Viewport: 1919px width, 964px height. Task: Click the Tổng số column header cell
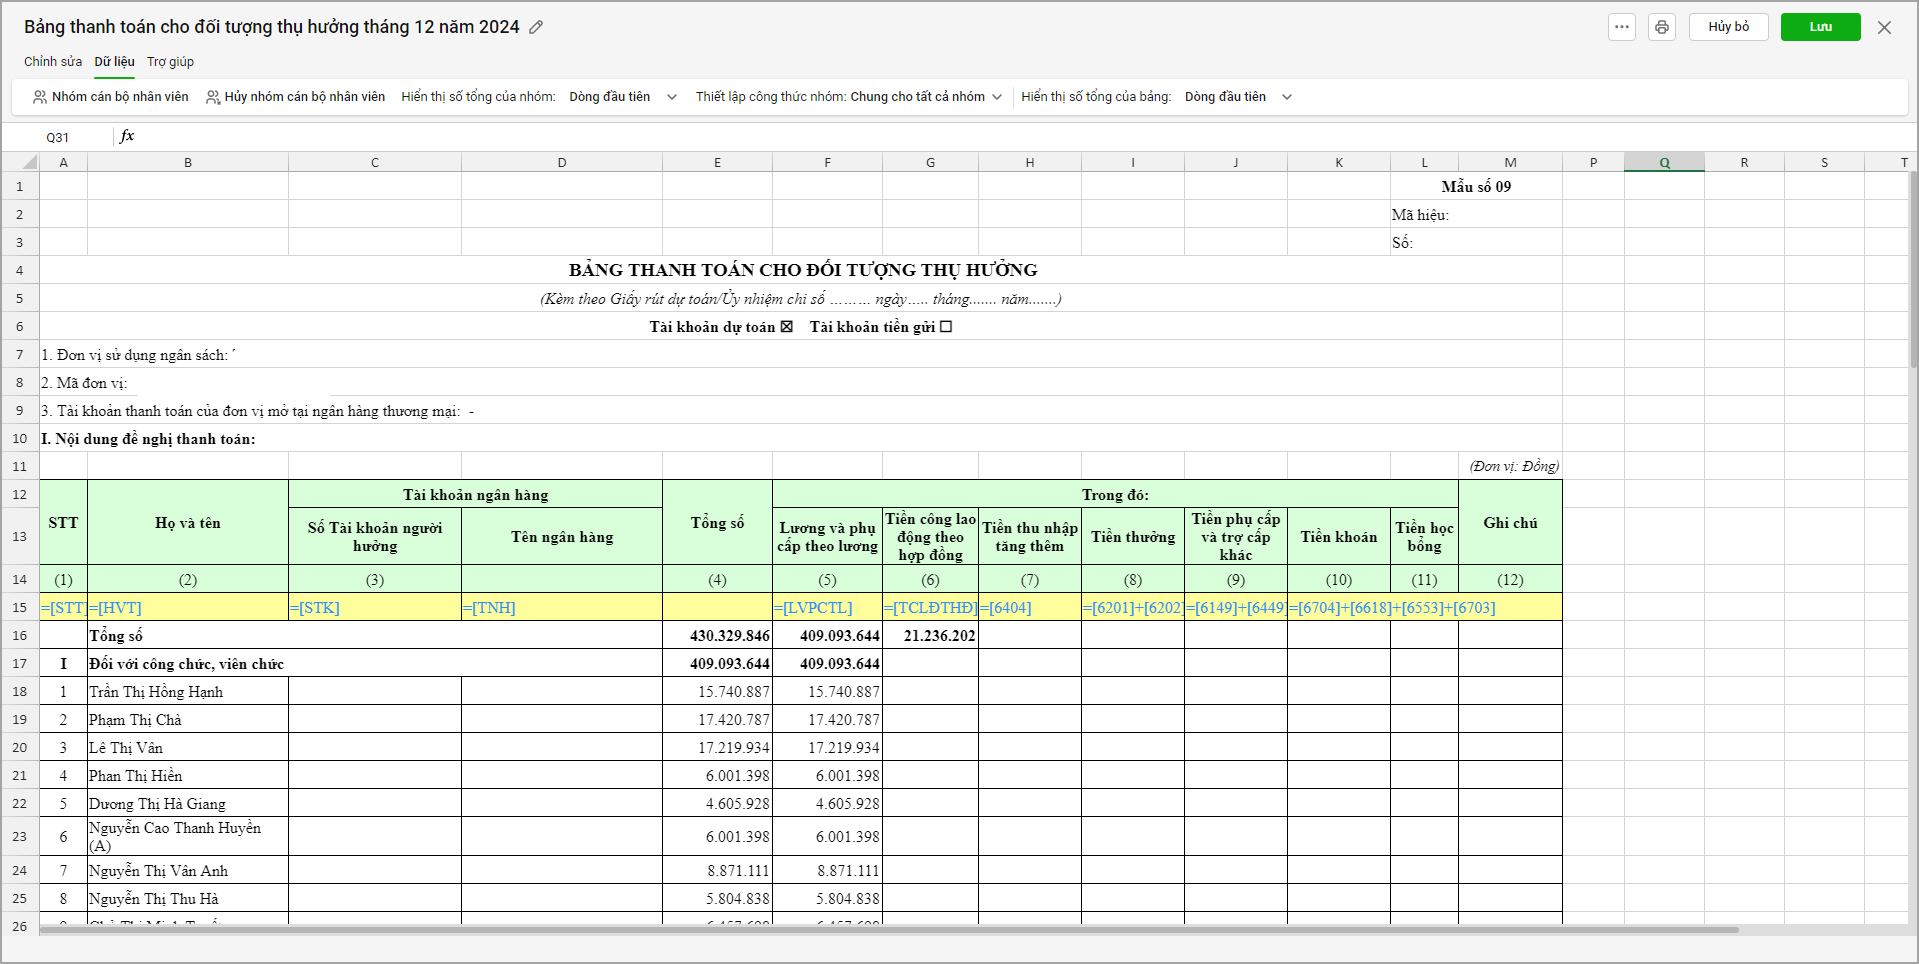717,523
